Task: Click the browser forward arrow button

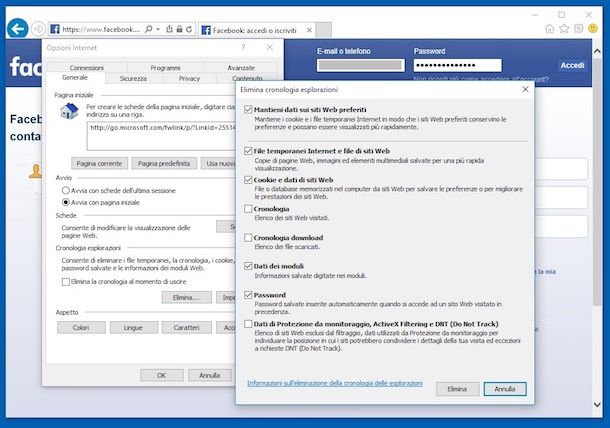Action: tap(38, 29)
